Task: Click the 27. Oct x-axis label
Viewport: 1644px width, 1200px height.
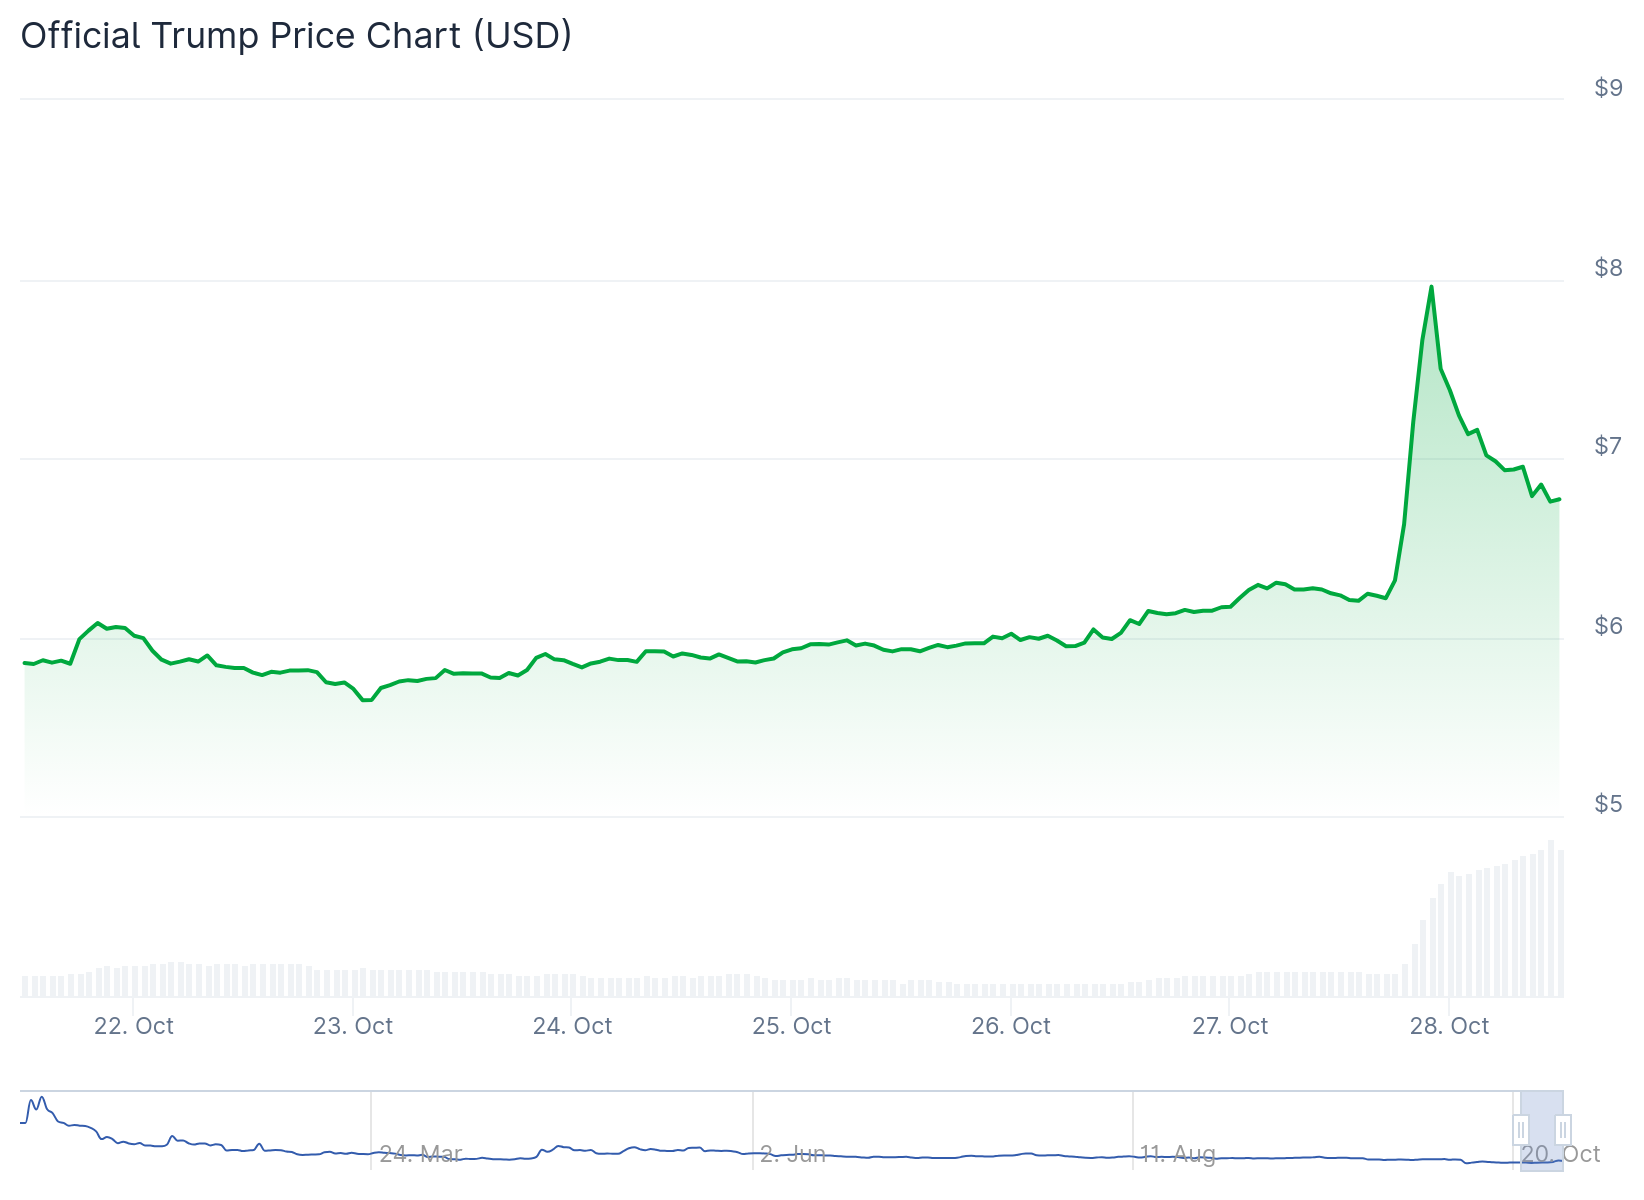Action: pos(1230,1026)
